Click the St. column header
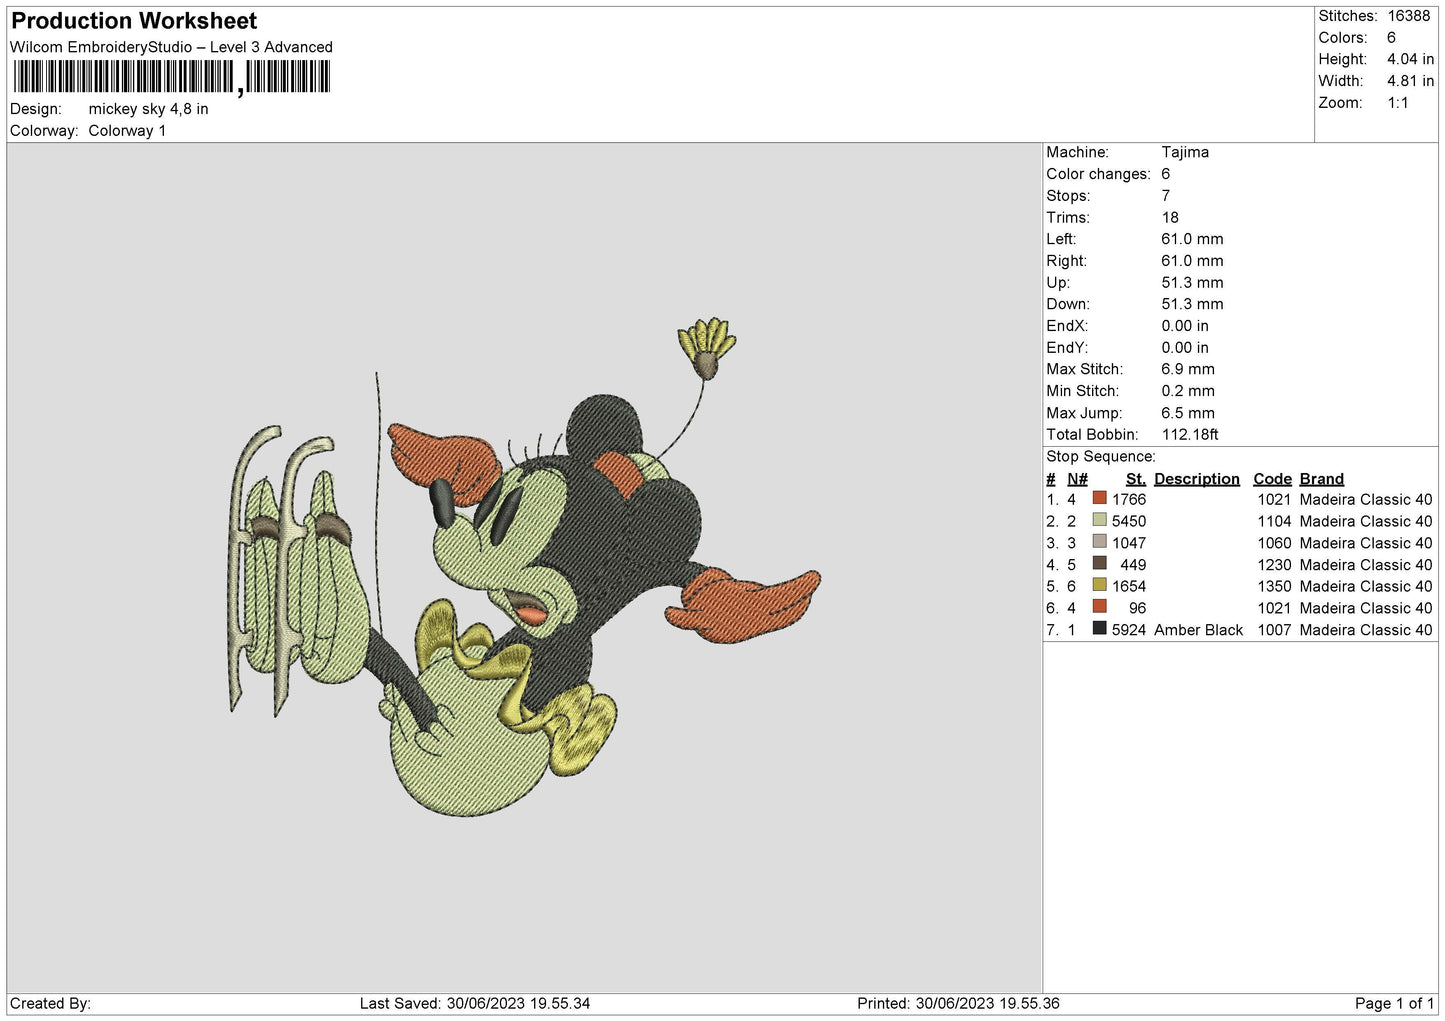 pos(1135,479)
